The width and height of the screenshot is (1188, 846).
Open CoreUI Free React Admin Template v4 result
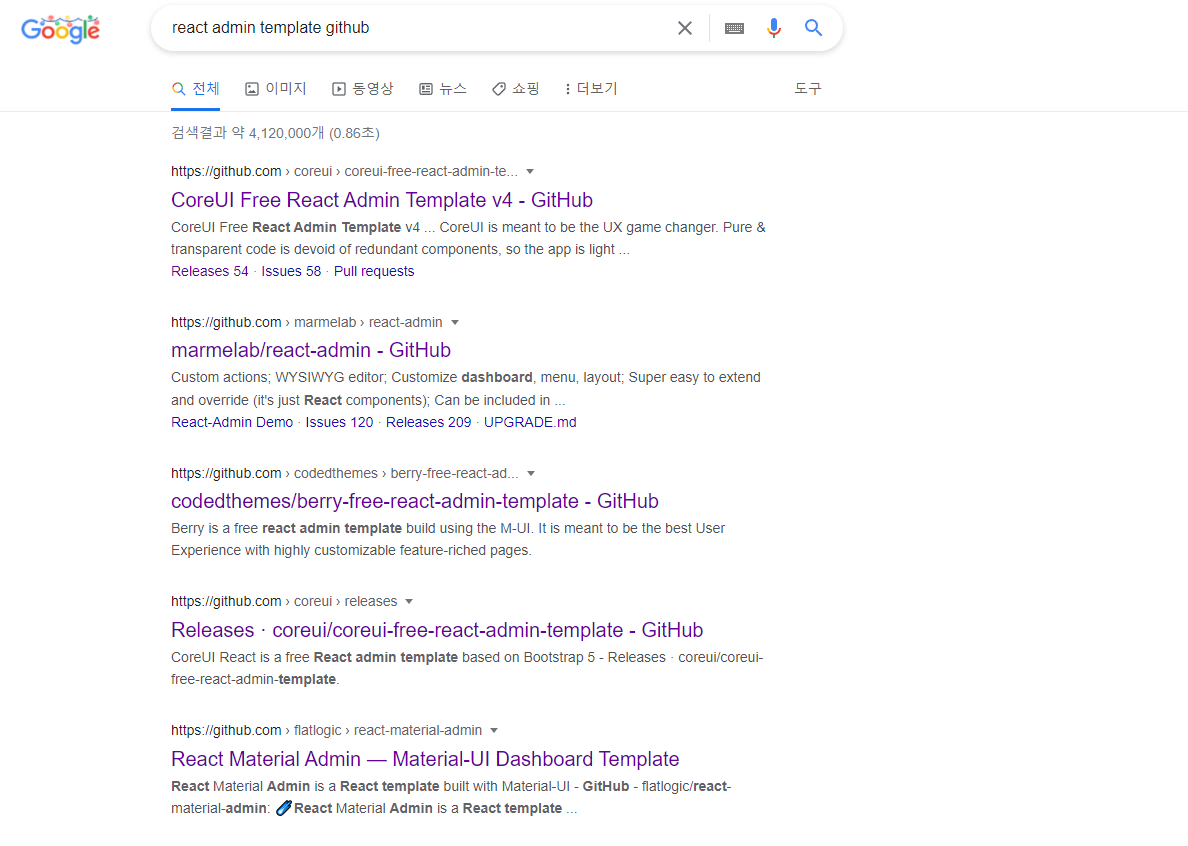[382, 200]
